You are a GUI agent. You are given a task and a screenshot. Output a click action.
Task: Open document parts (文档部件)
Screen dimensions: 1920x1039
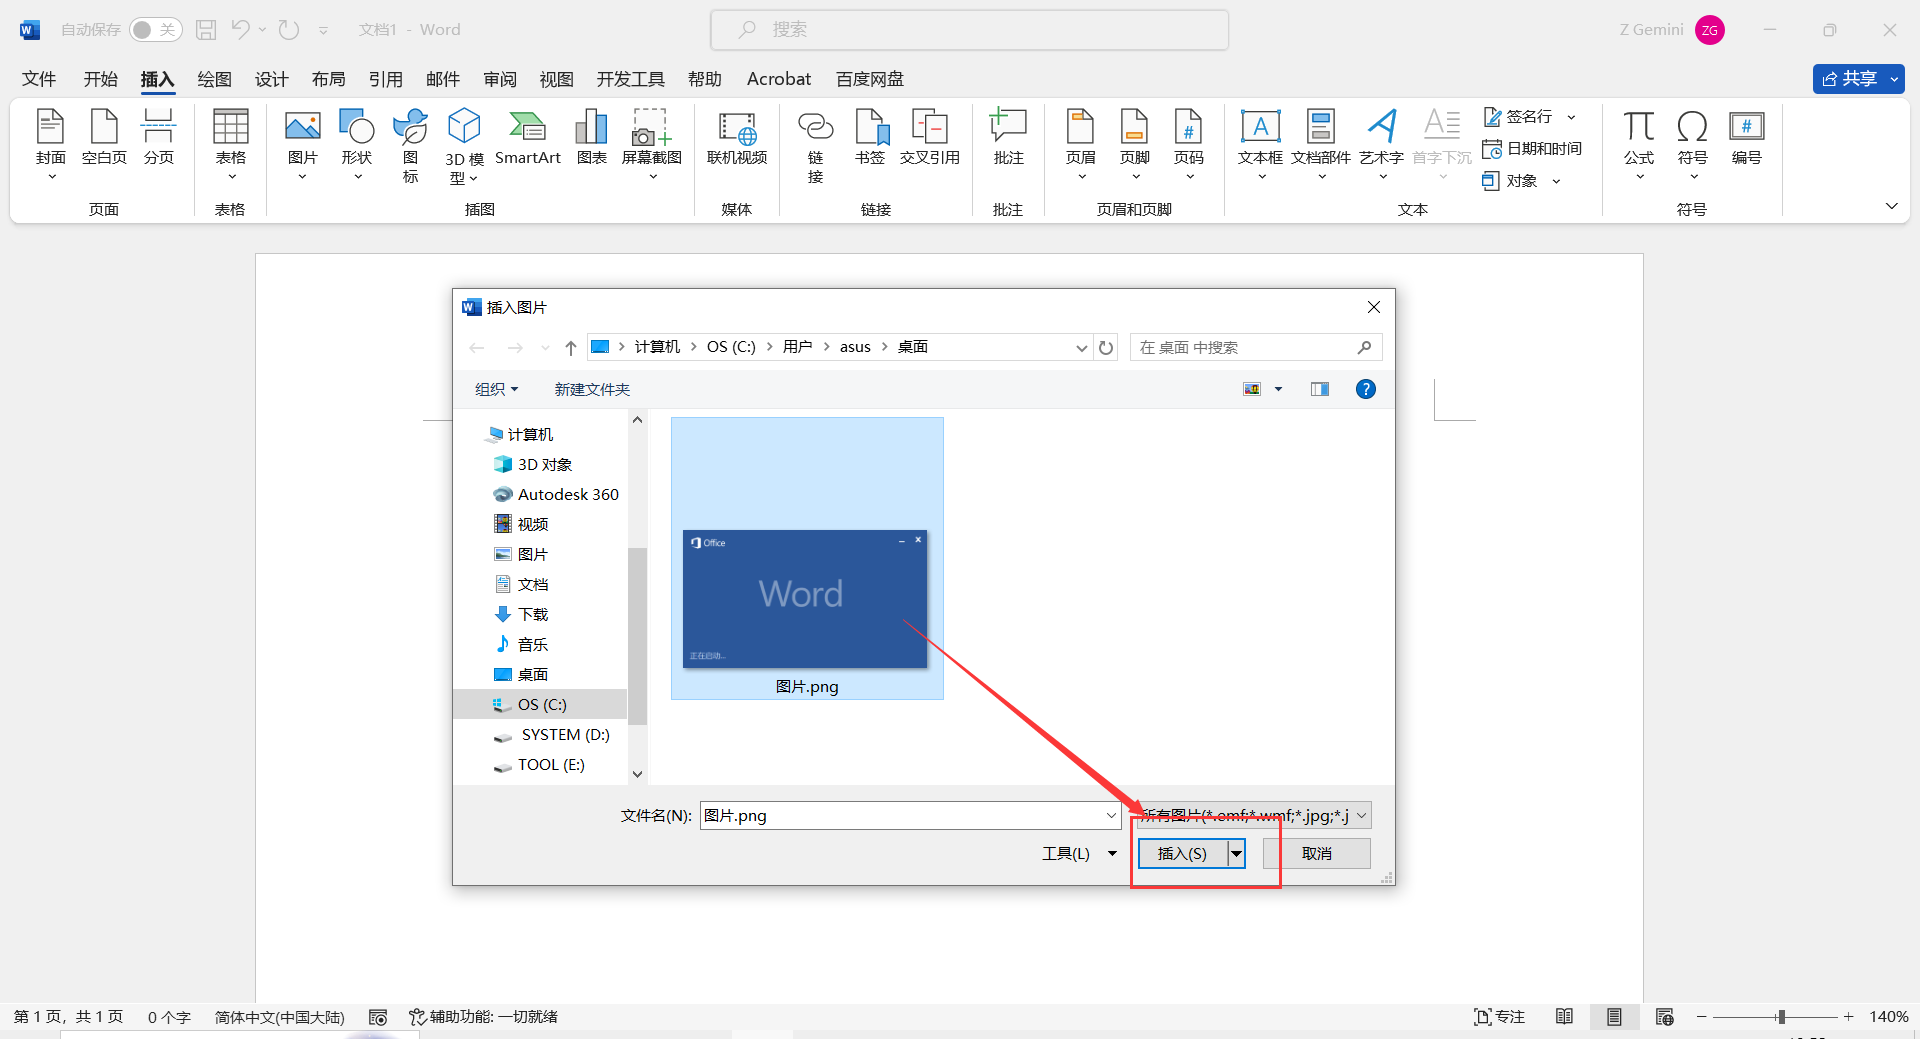click(x=1321, y=145)
